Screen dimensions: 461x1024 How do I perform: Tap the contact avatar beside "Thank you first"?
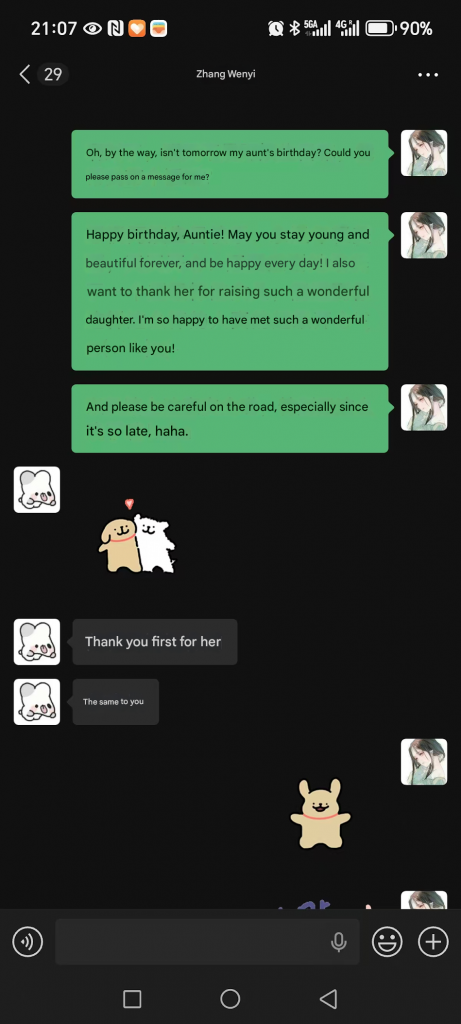click(37, 642)
